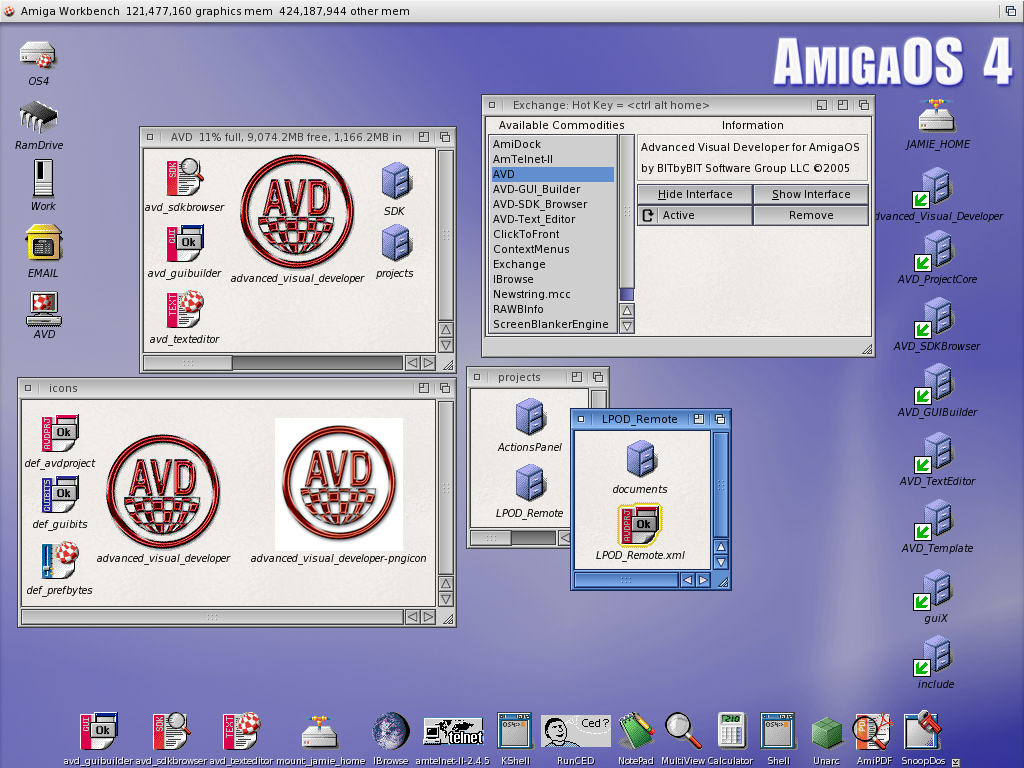
Task: Launch MultiView from the dock
Action: pyautogui.click(x=682, y=731)
